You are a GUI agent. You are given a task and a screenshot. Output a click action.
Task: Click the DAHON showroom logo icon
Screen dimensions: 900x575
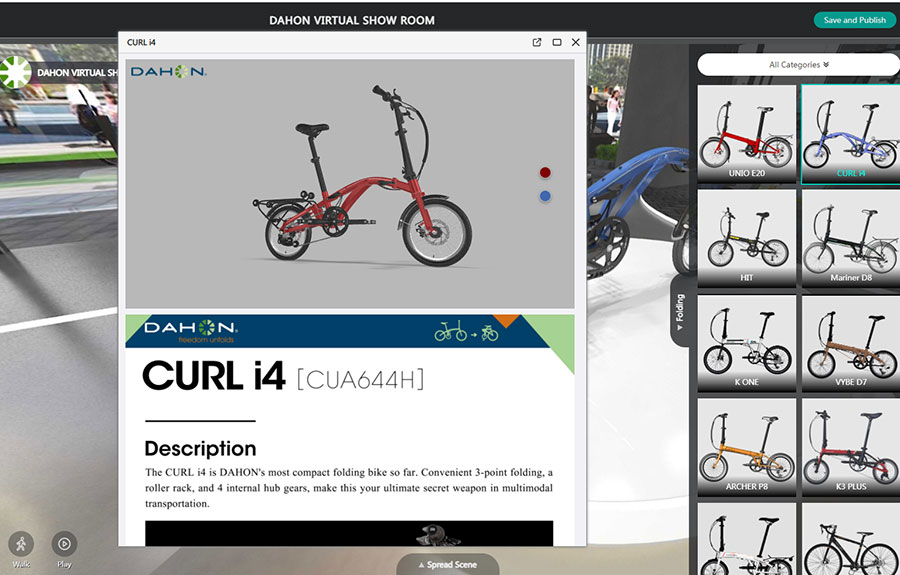click(15, 72)
